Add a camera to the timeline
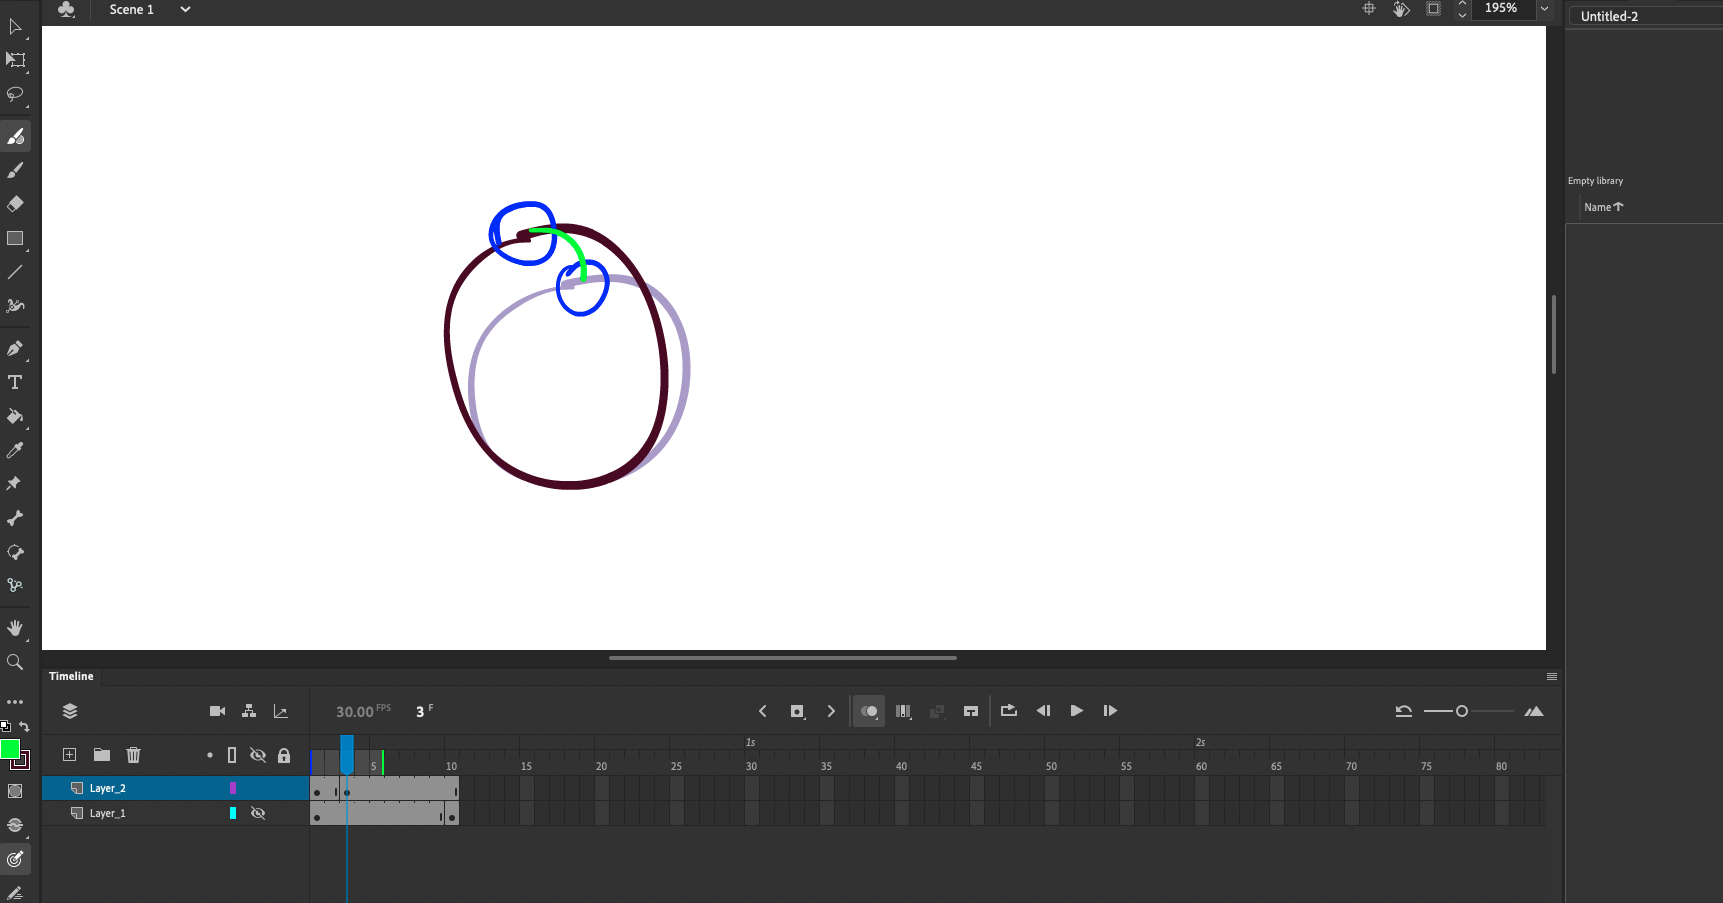1723x903 pixels. [217, 711]
